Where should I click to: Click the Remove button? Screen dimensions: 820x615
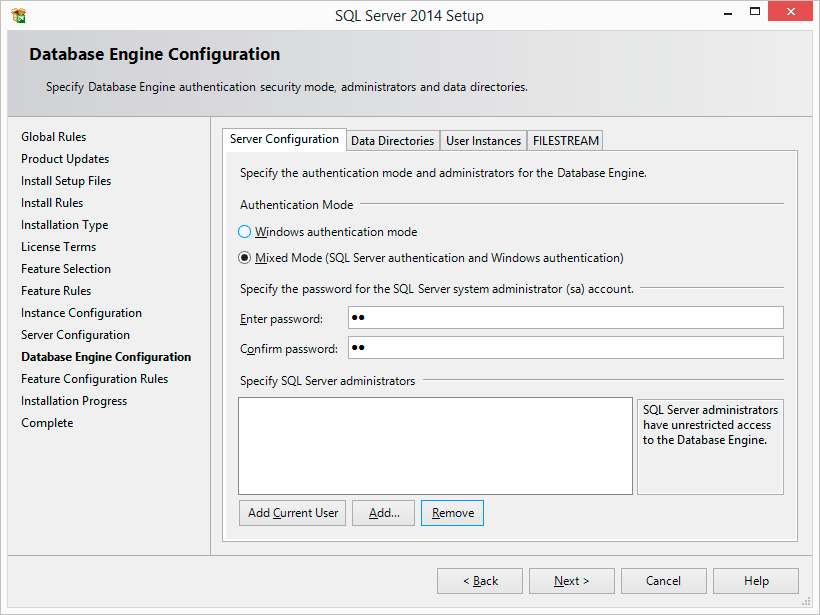pos(452,513)
